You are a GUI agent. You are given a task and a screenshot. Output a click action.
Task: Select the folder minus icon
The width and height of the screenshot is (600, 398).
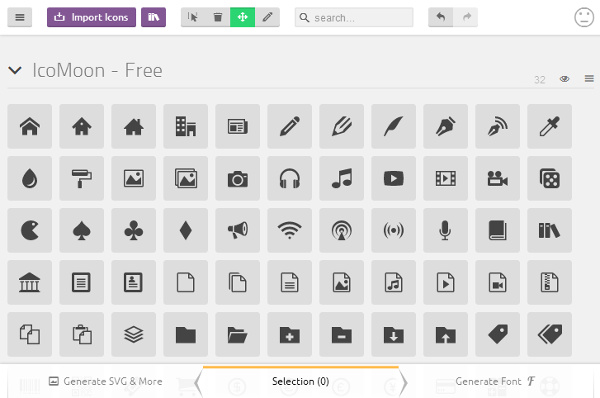click(x=342, y=334)
